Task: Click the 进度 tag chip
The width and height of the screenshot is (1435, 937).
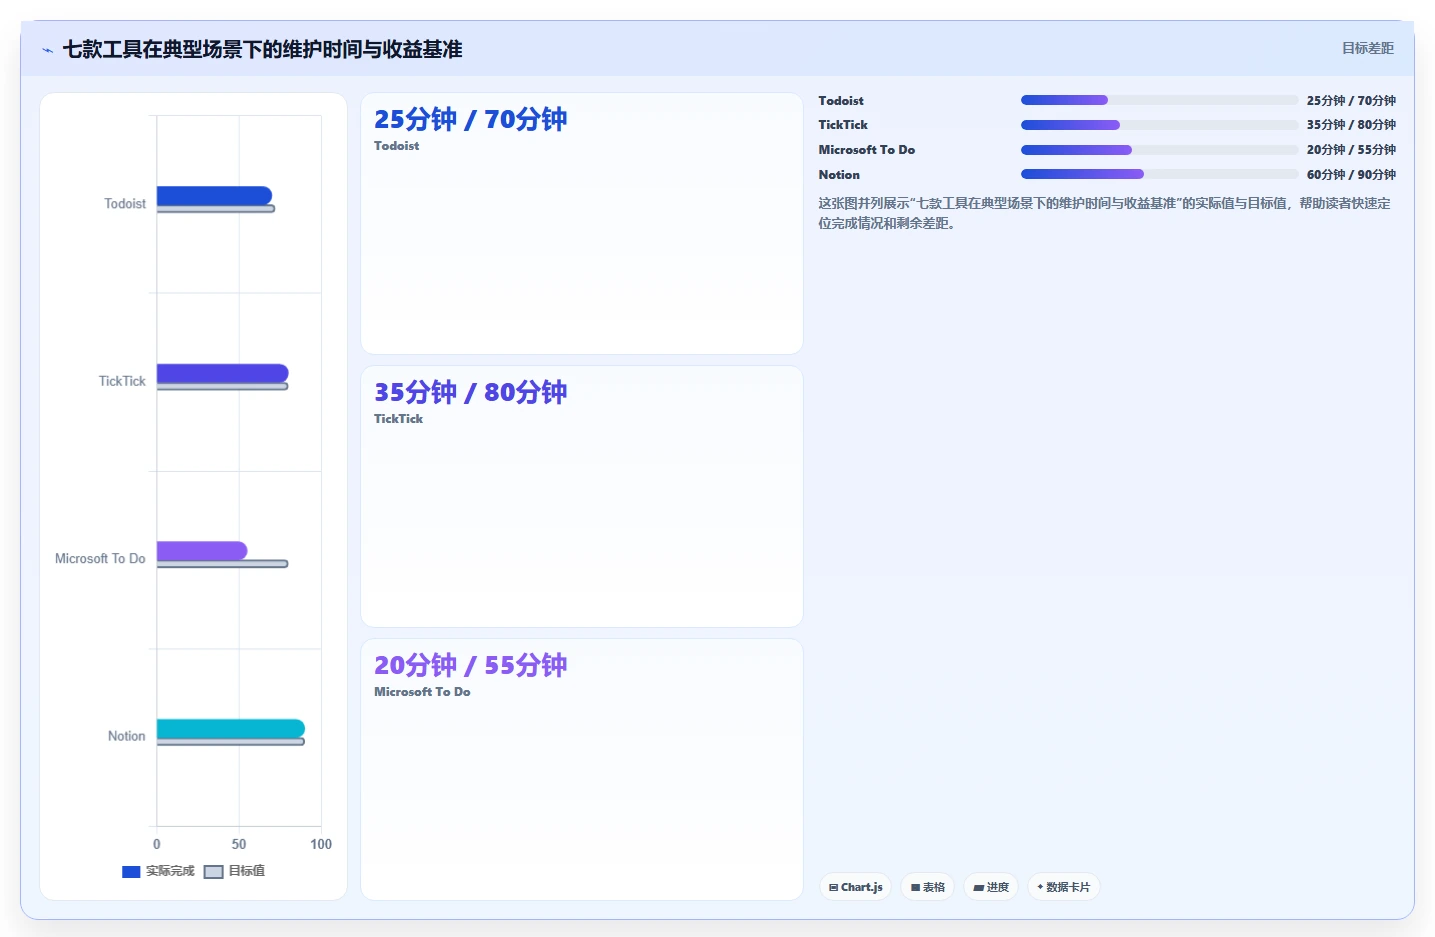Action: [991, 887]
